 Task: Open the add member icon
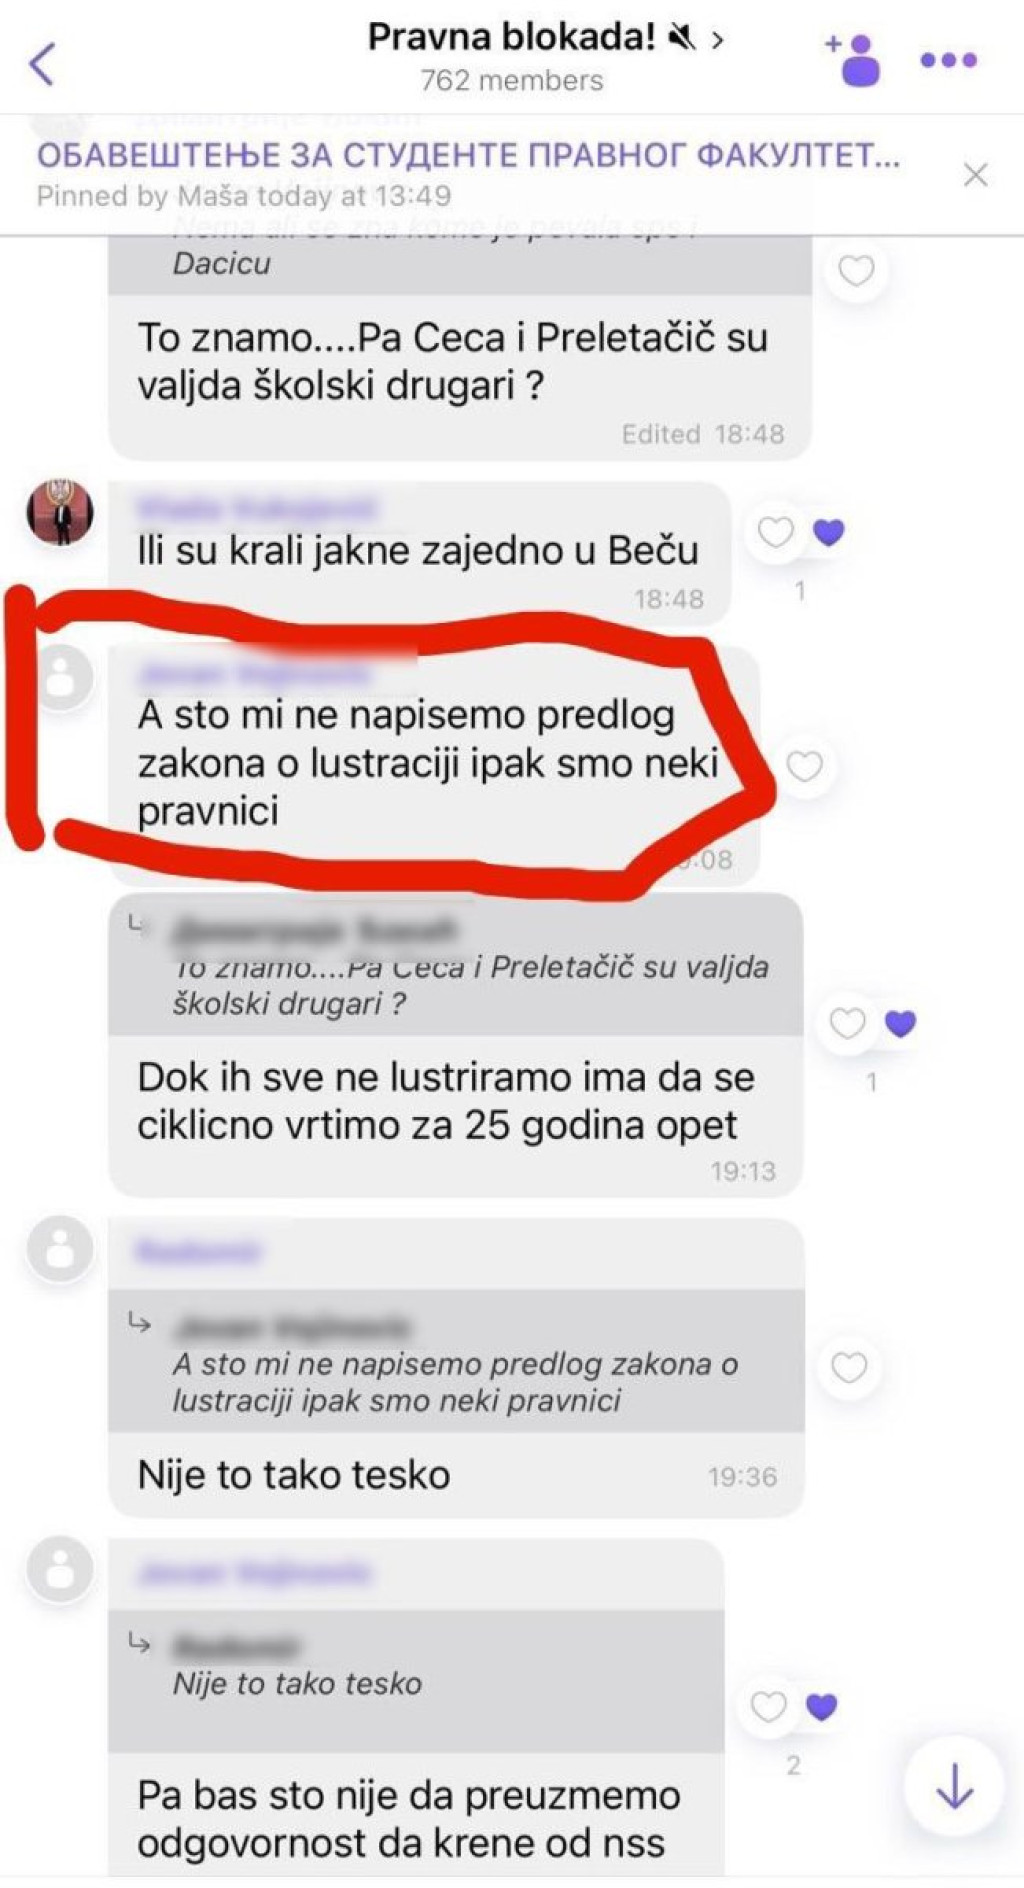point(853,60)
